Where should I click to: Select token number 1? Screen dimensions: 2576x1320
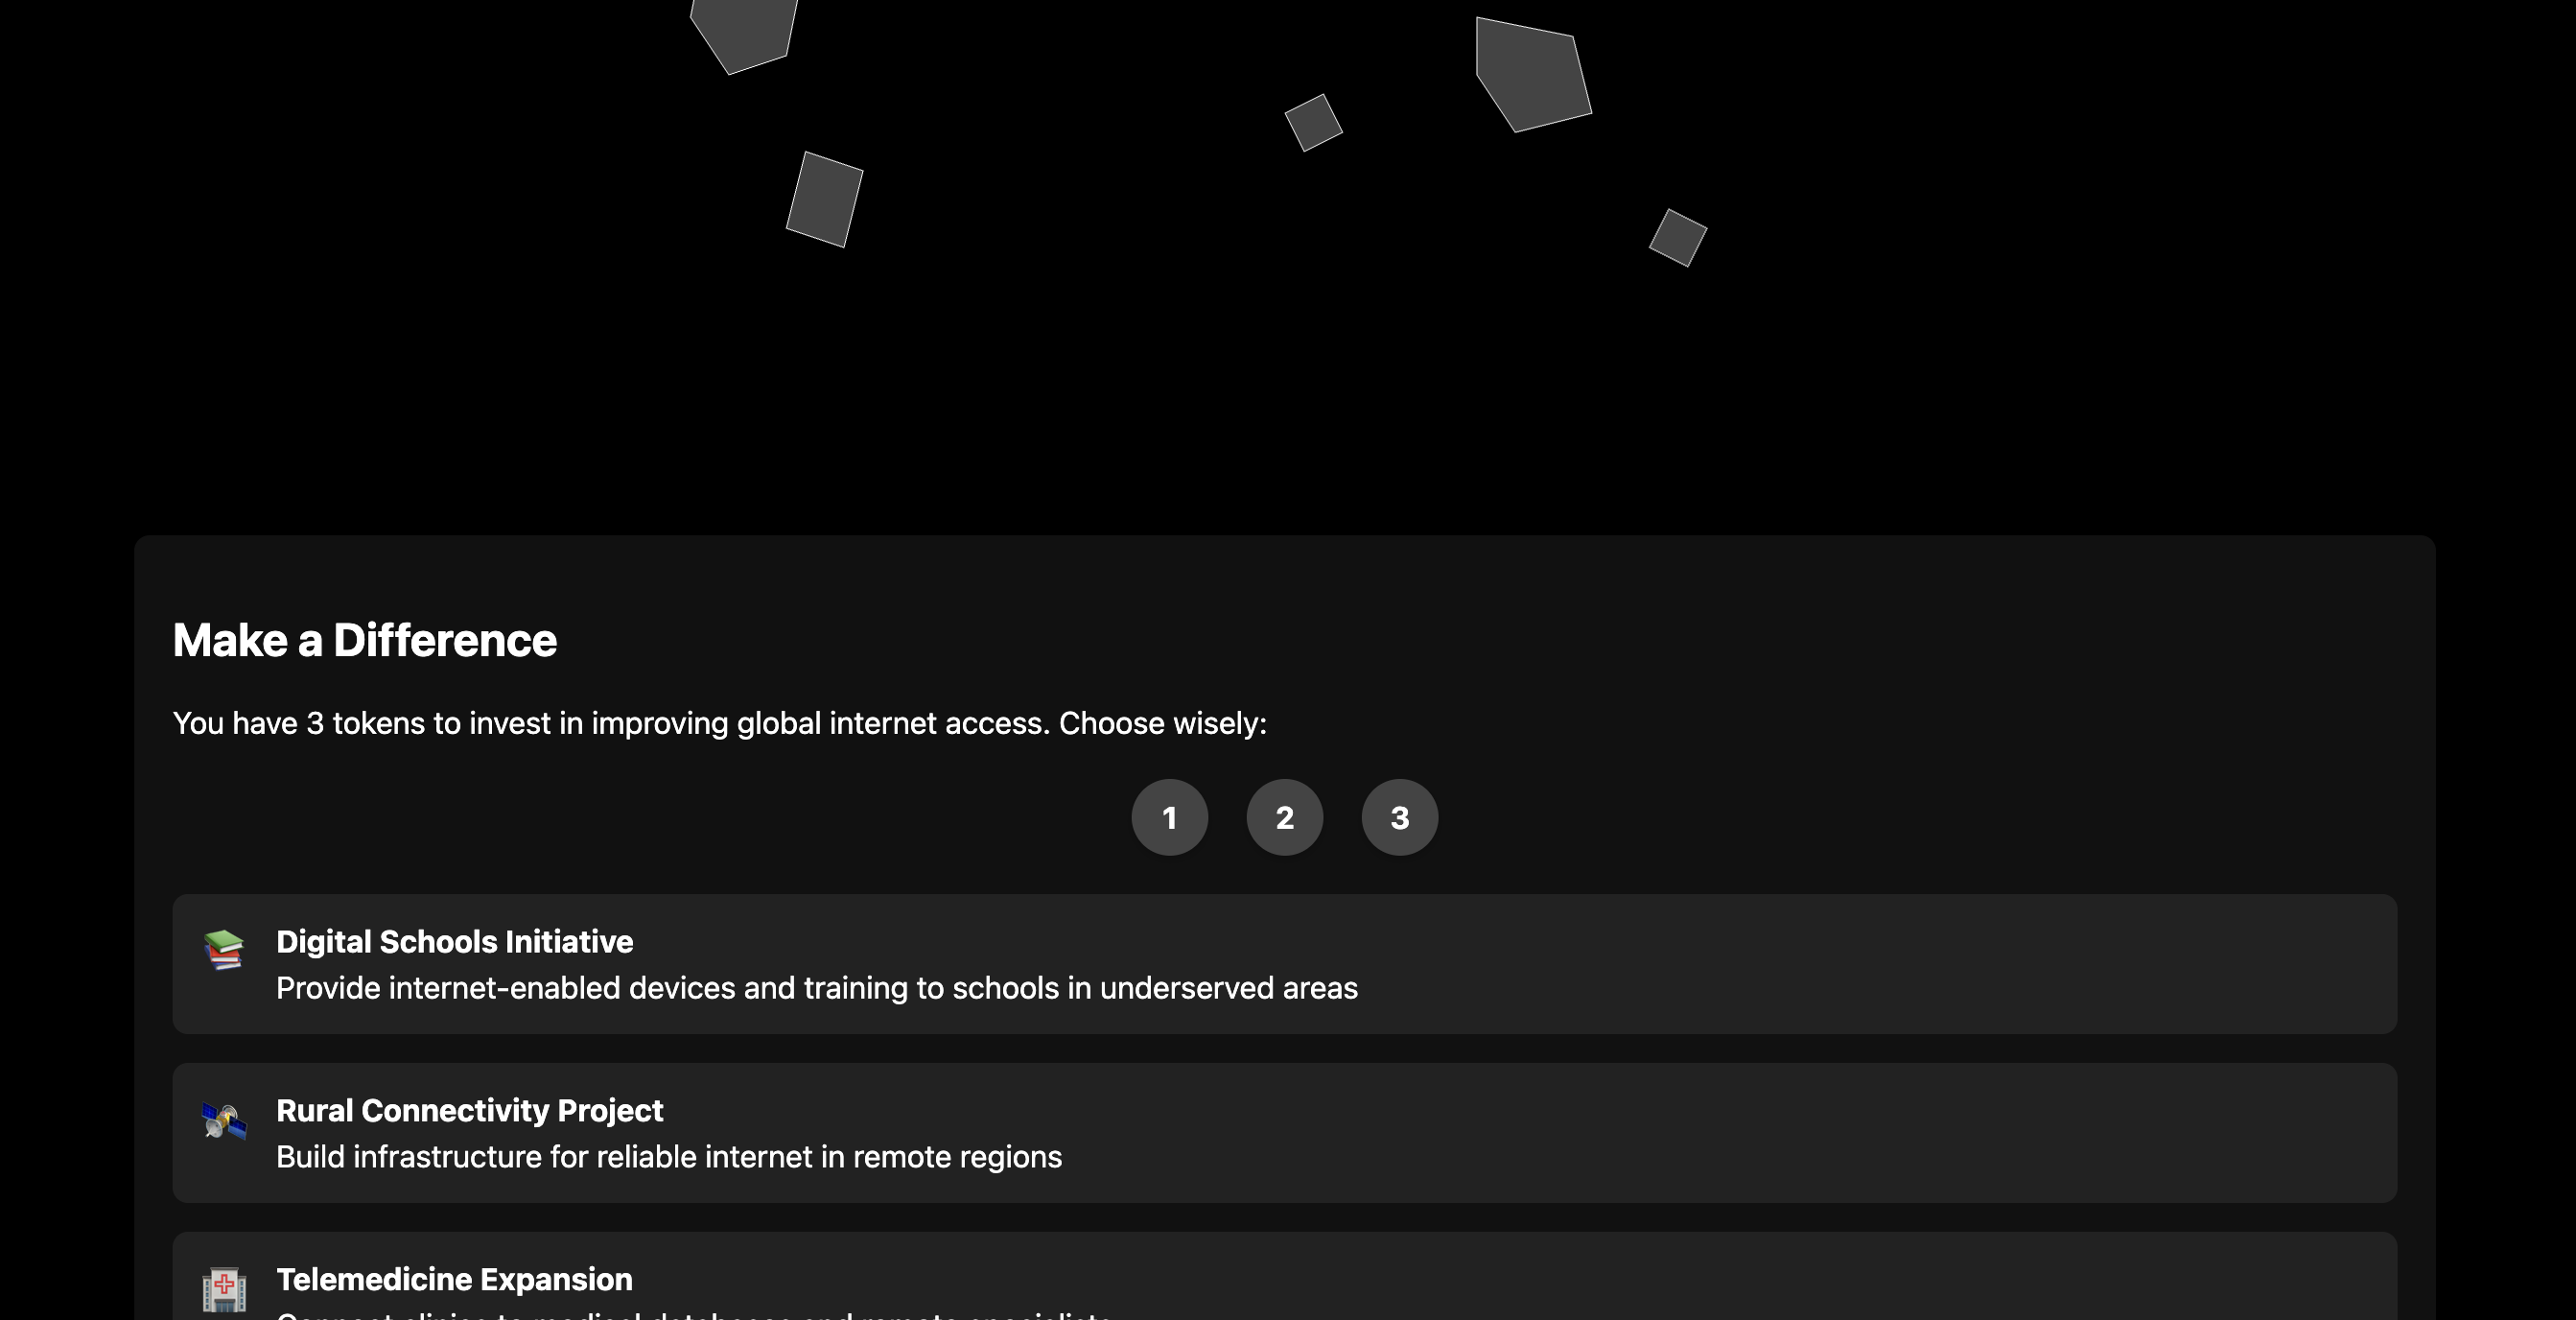[x=1169, y=817]
